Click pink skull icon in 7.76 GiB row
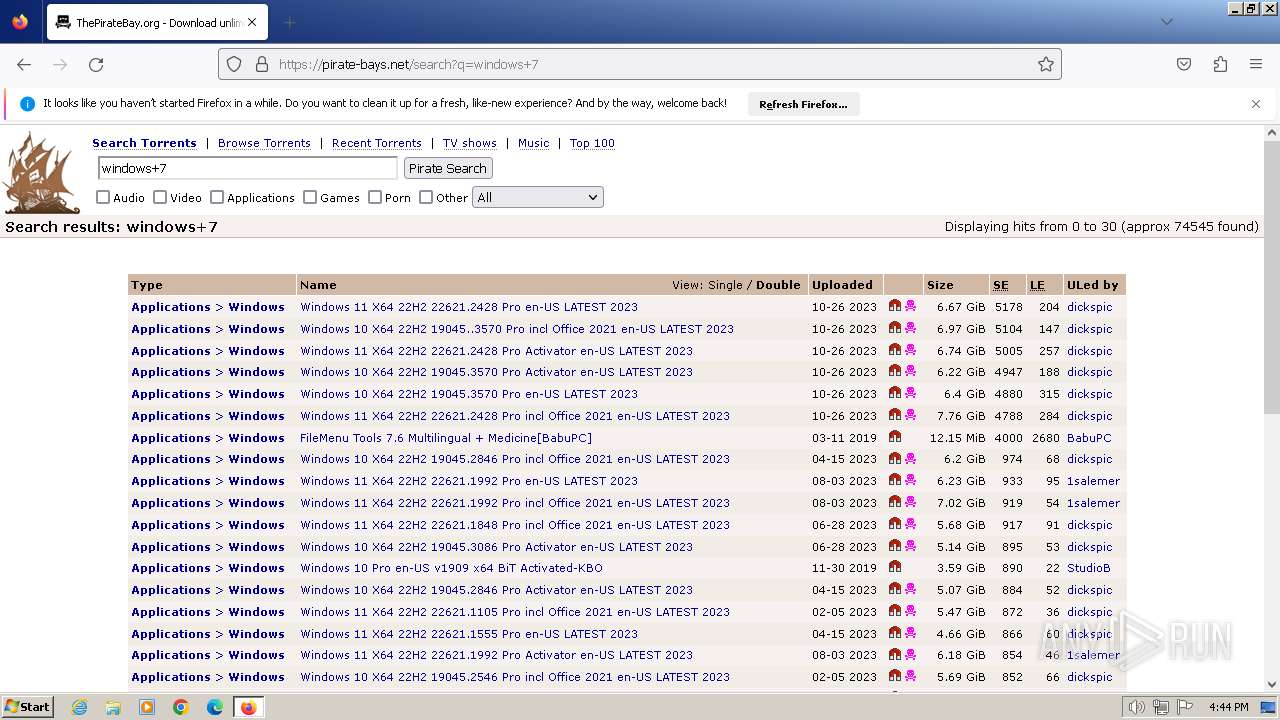This screenshot has height=720, width=1280. 910,415
